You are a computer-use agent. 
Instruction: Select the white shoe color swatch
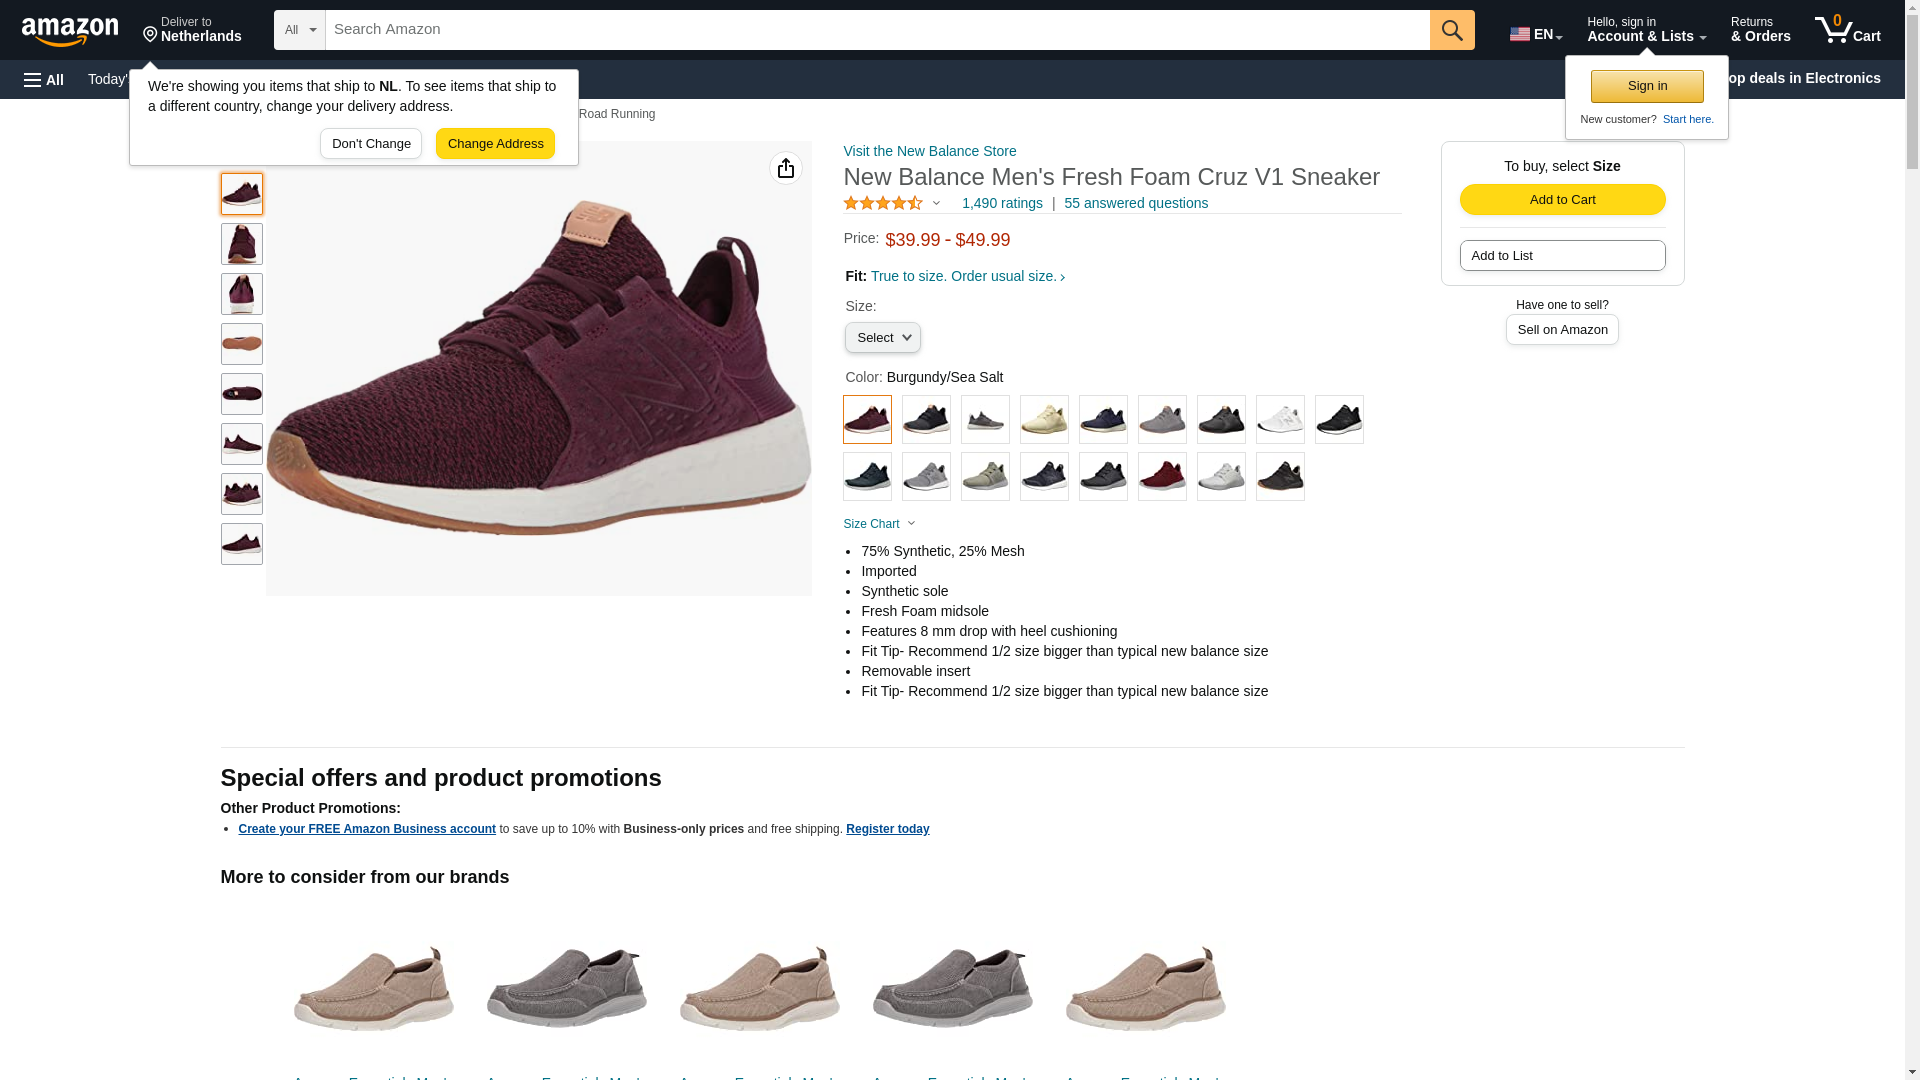(1280, 420)
